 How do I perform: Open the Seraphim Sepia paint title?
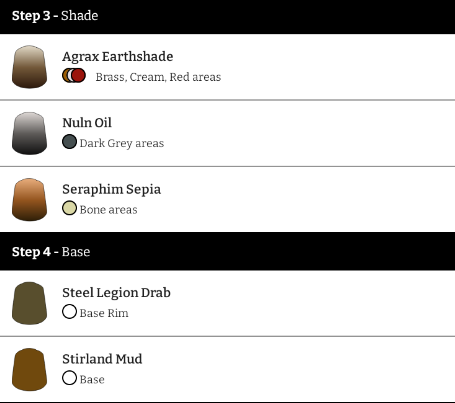(112, 189)
